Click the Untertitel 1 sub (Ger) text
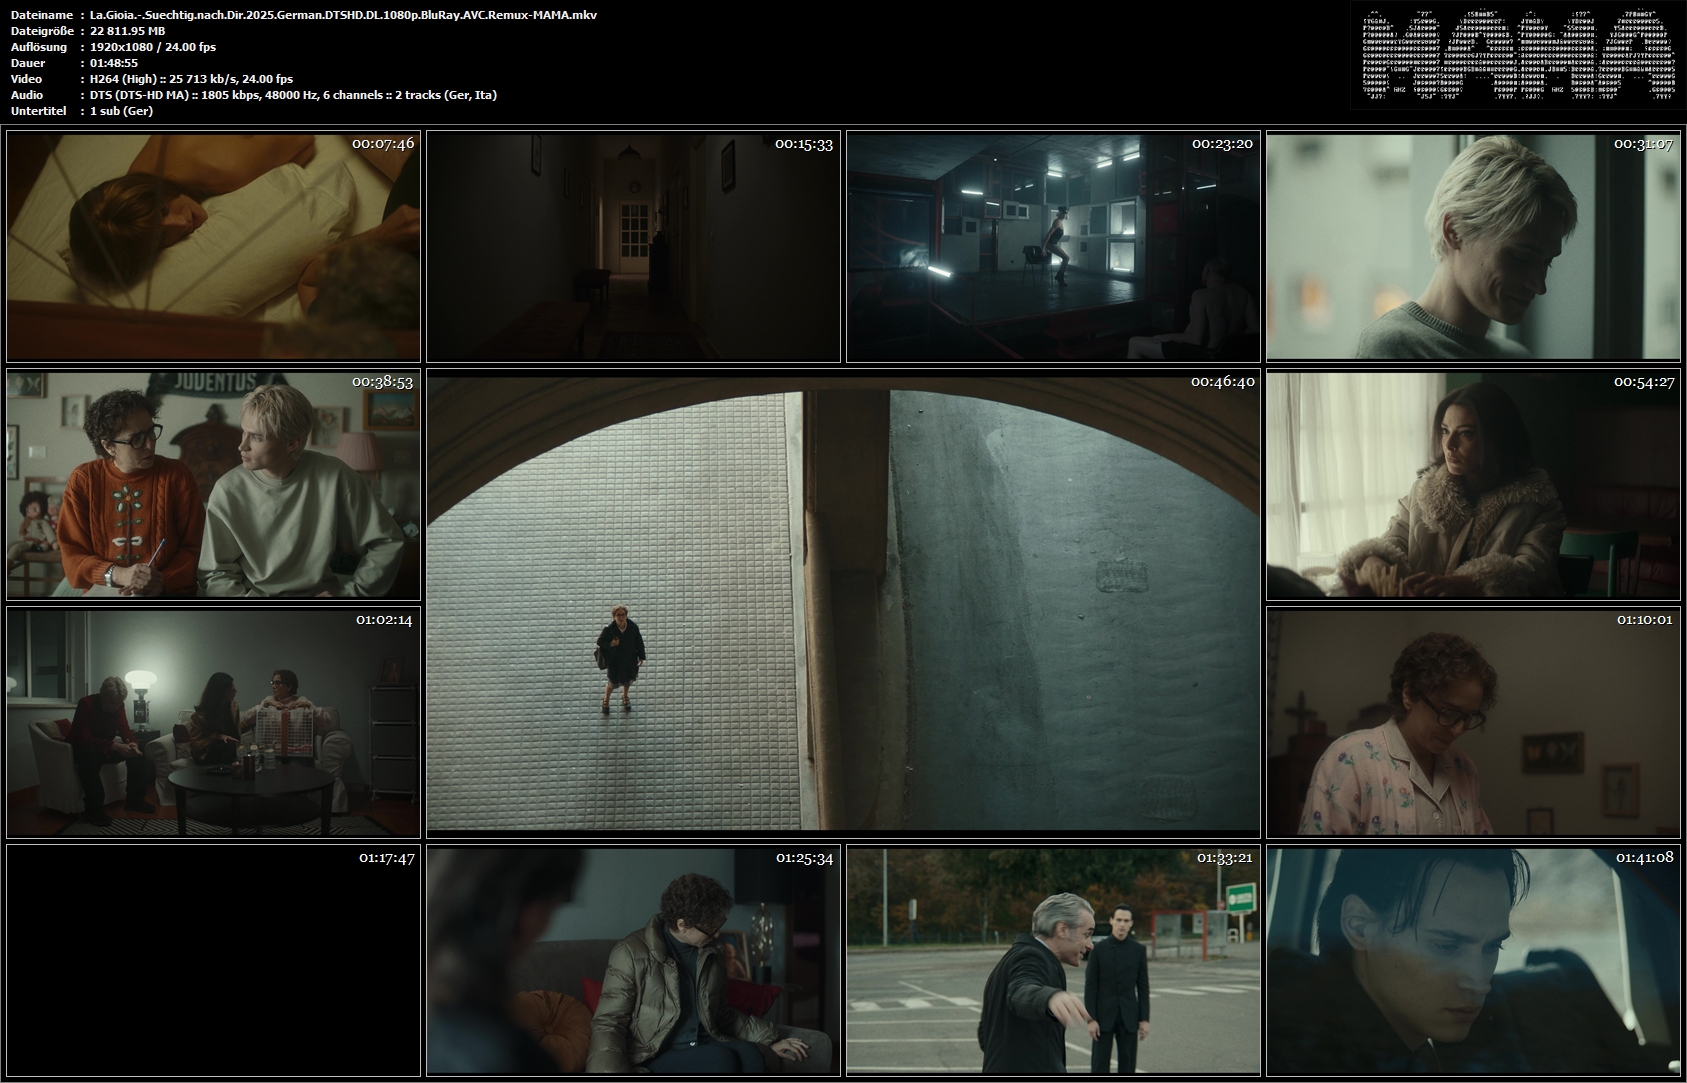Image resolution: width=1687 pixels, height=1083 pixels. pos(121,111)
